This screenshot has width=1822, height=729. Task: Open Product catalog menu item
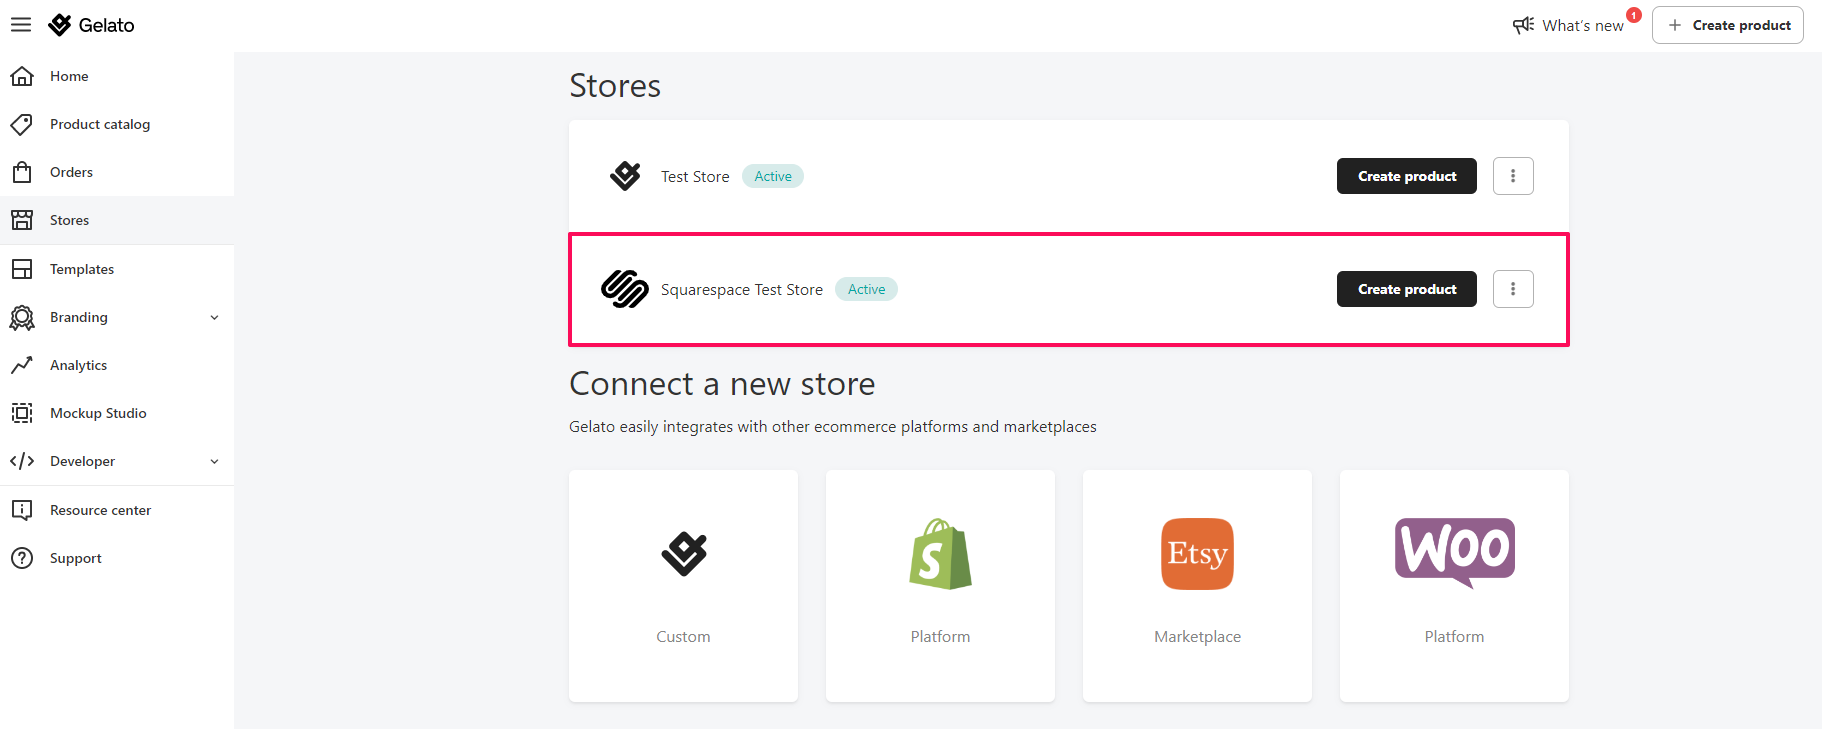[117, 124]
